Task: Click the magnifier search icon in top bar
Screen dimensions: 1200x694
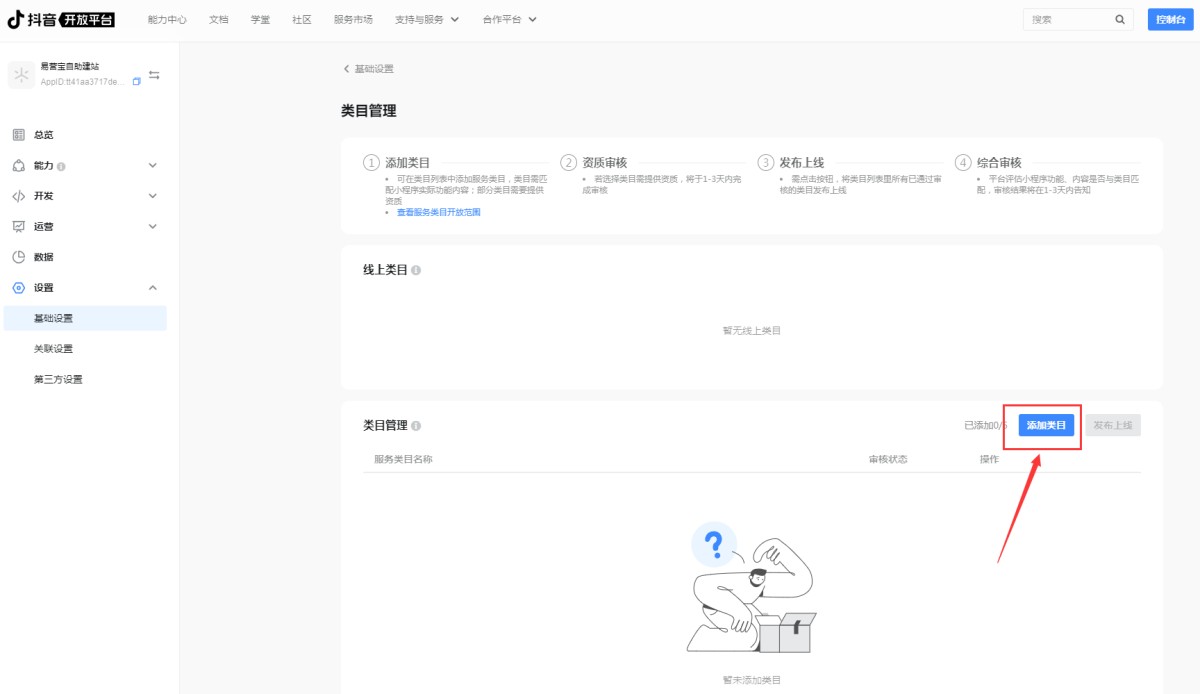Action: point(1120,19)
